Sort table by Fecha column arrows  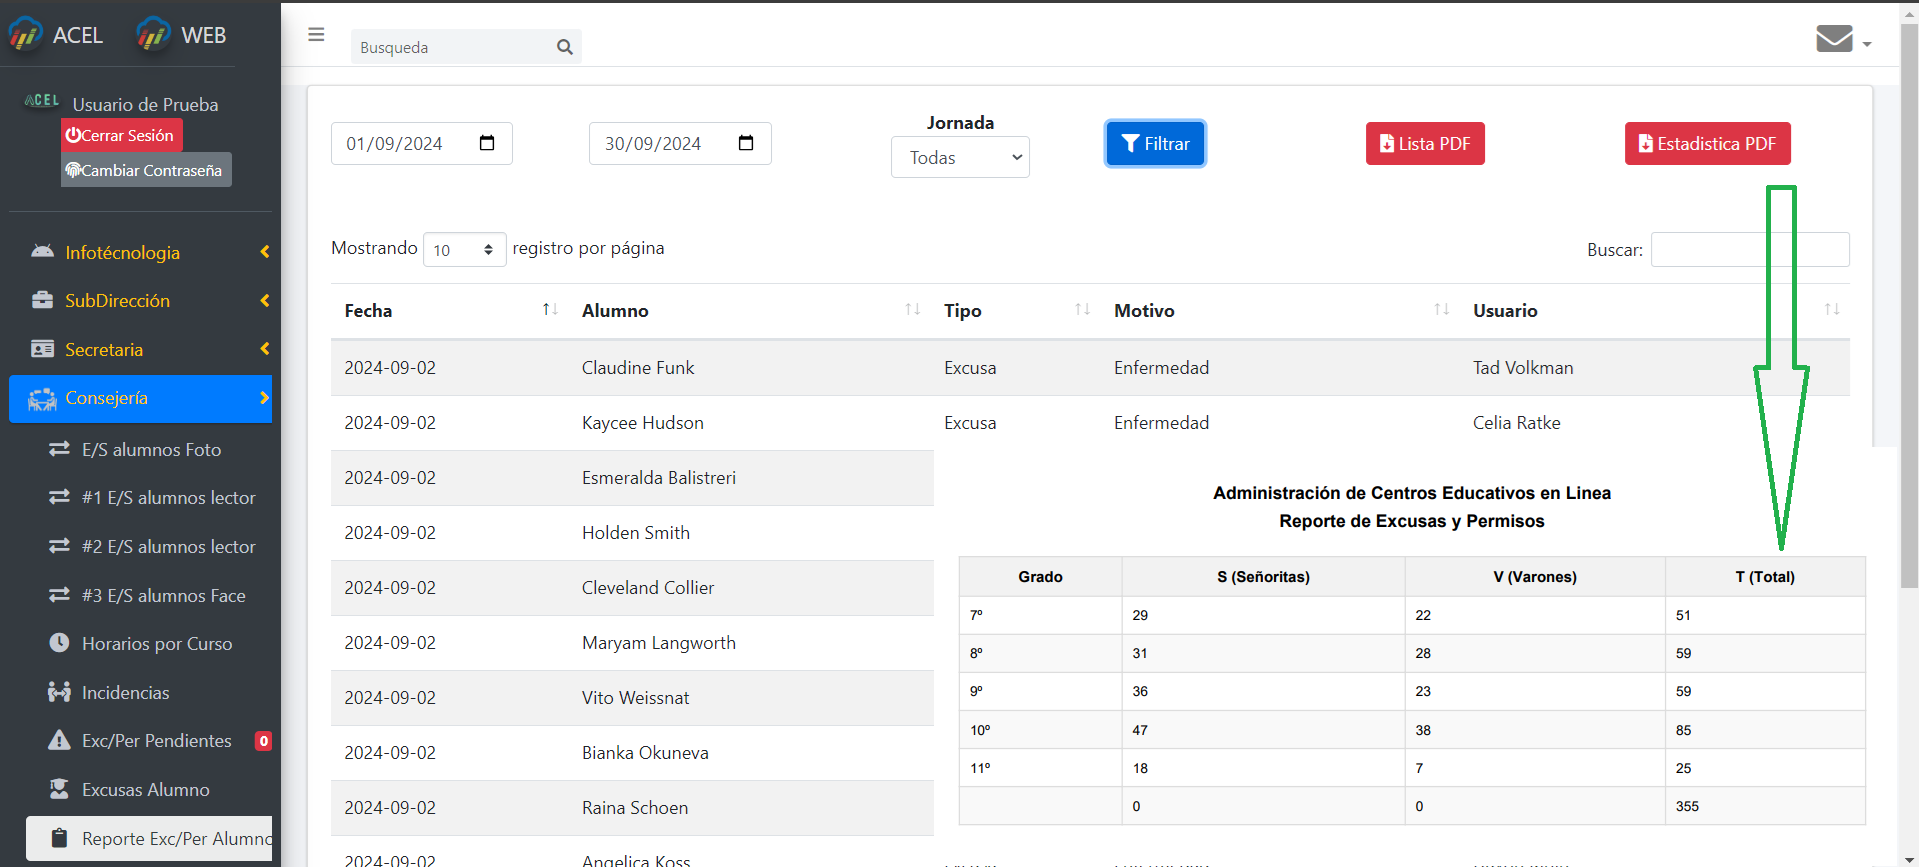550,310
